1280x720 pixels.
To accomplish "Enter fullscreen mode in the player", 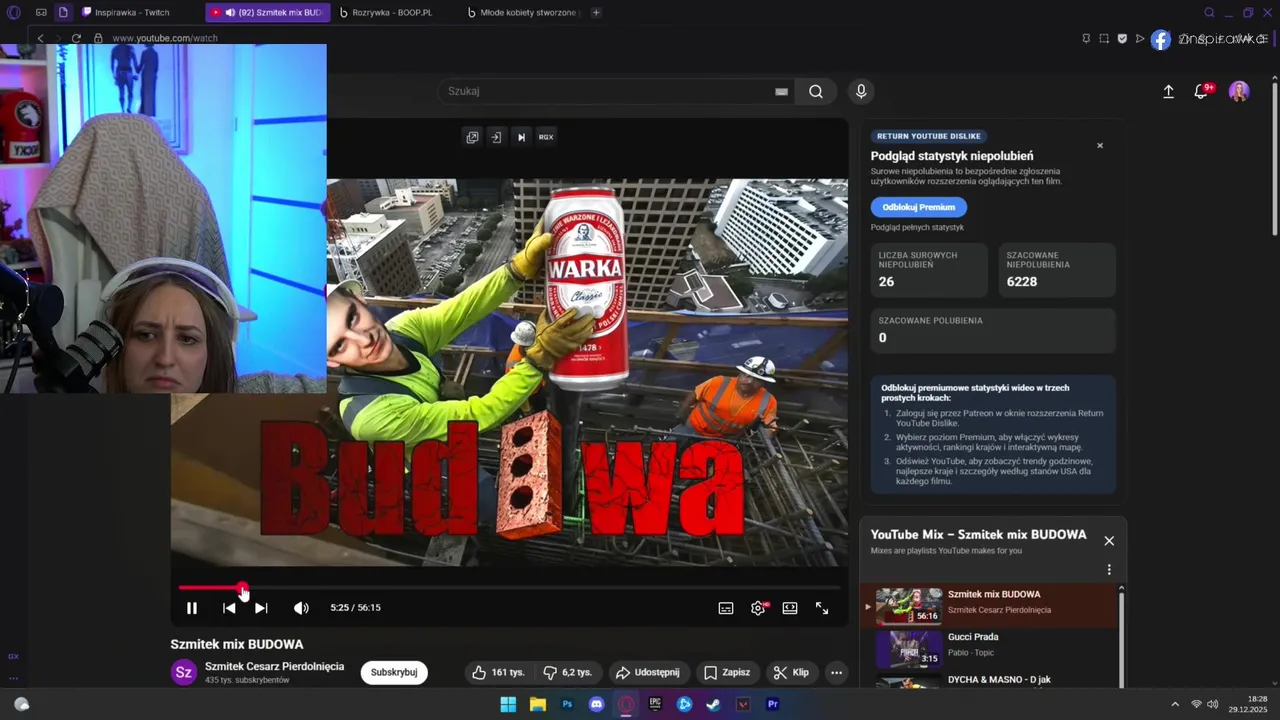I will pyautogui.click(x=822, y=608).
